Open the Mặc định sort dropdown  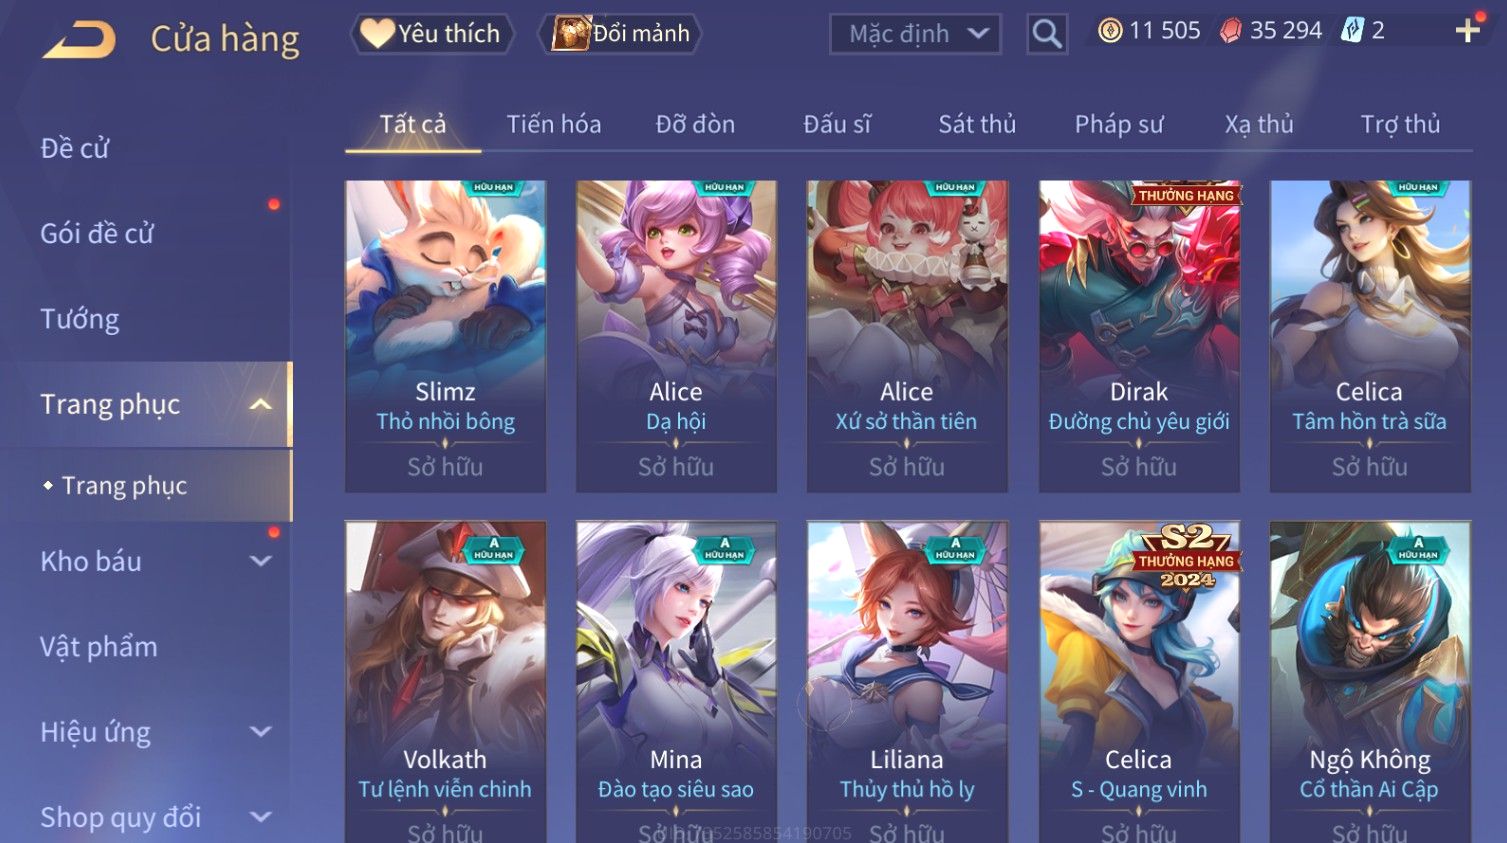click(x=915, y=34)
